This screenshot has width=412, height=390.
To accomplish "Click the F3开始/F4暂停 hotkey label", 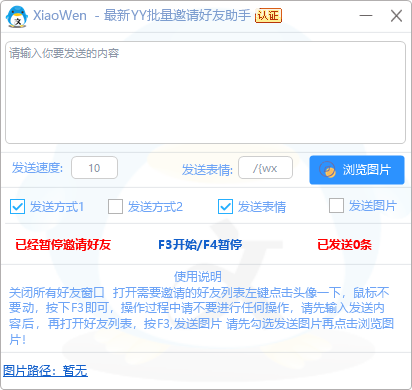I will coord(200,245).
